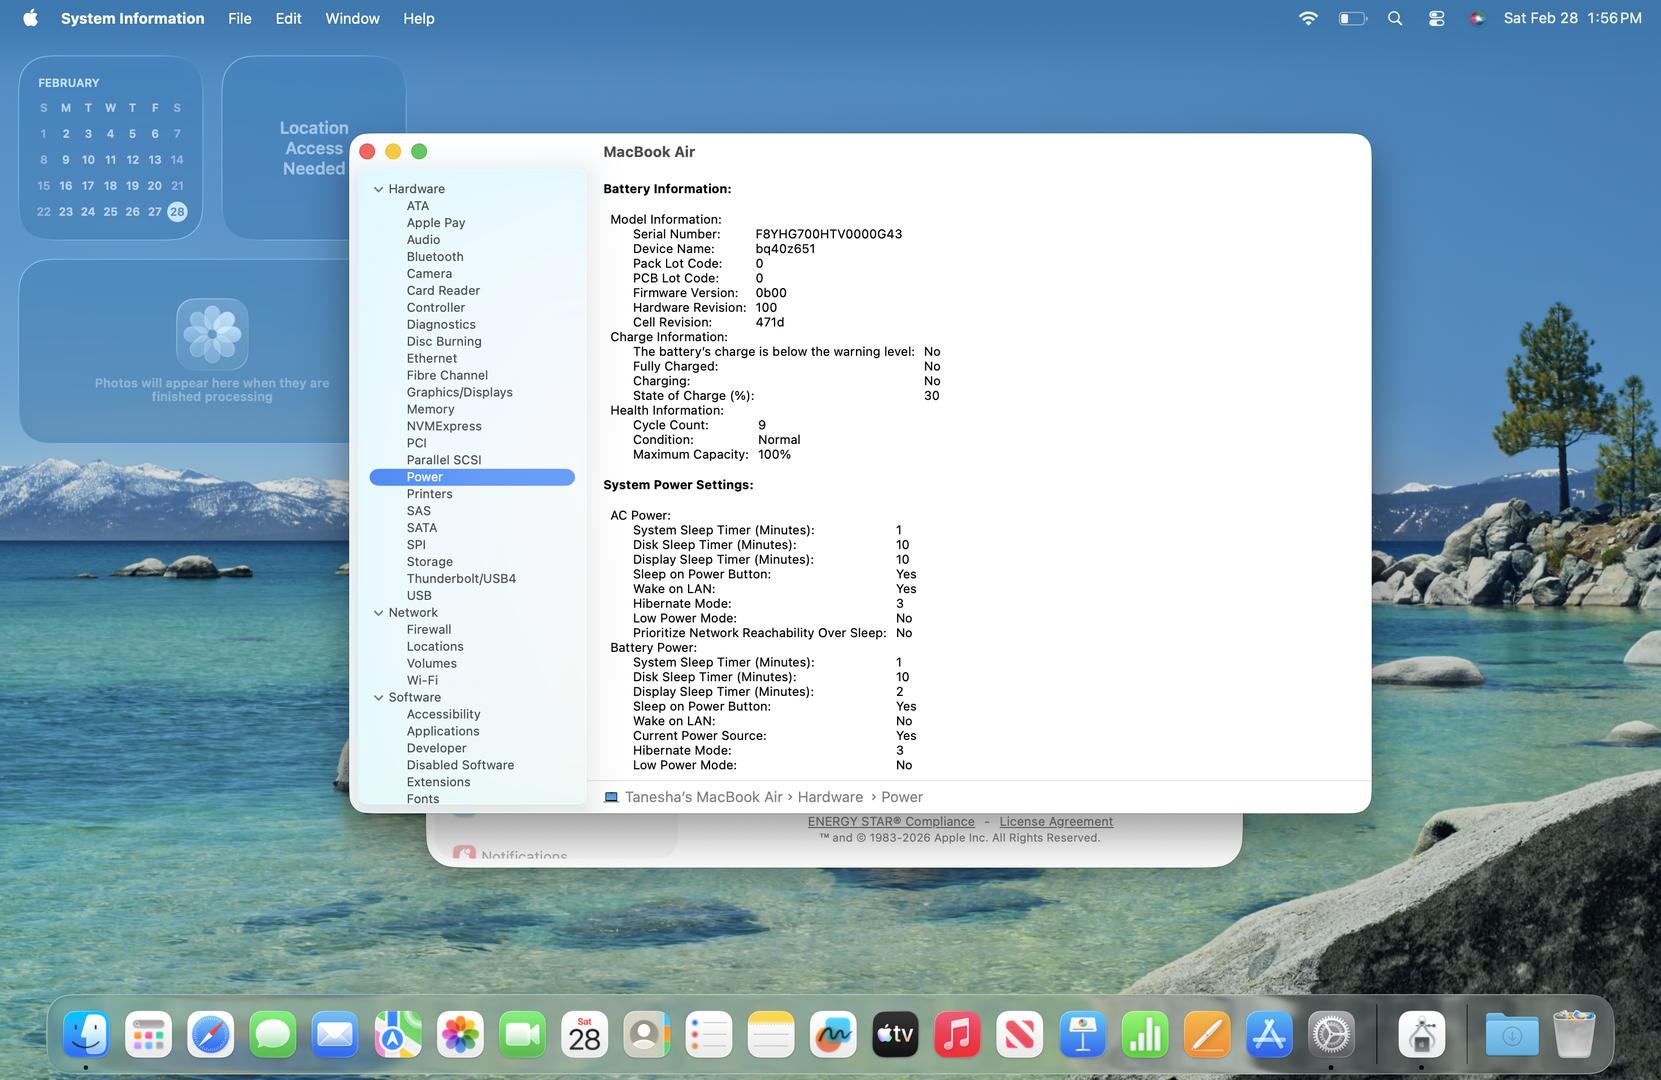Click the Wi-Fi status icon in menu bar
Image resolution: width=1661 pixels, height=1080 pixels.
pyautogui.click(x=1307, y=18)
